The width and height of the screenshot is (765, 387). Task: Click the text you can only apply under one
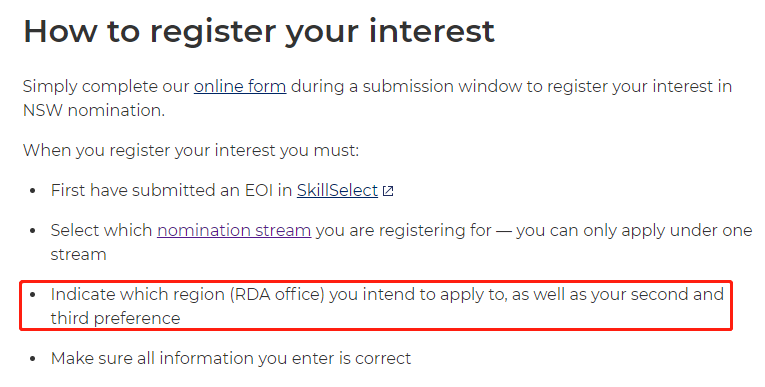pos(634,230)
